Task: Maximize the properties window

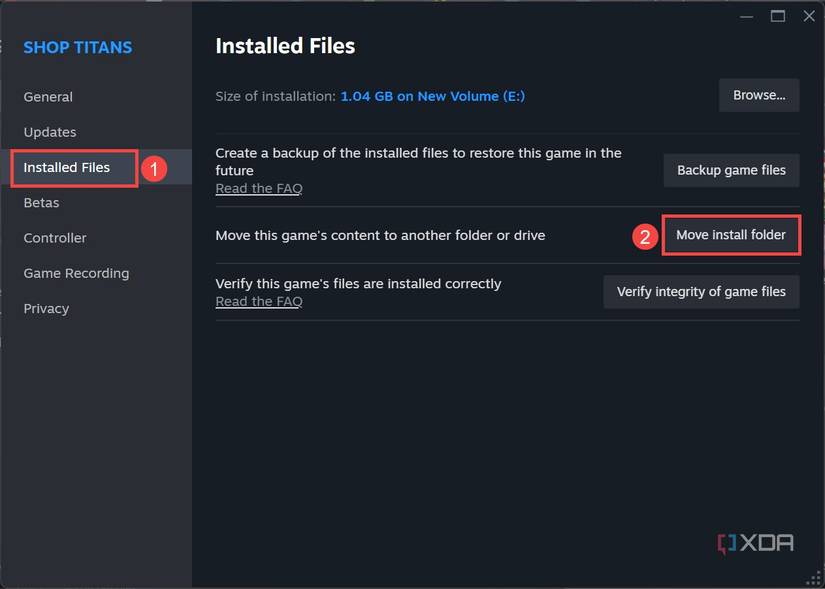Action: 777,16
